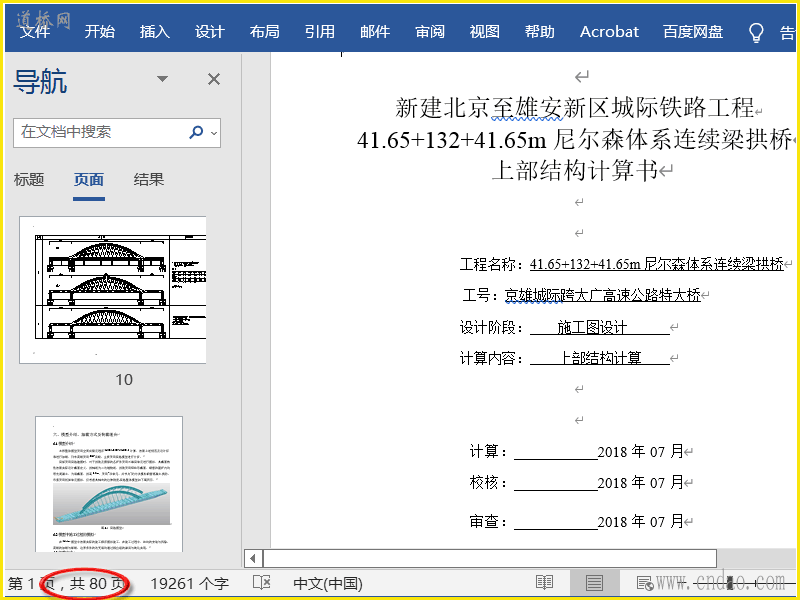
Task: Open the 文件 menu
Action: [x=35, y=32]
